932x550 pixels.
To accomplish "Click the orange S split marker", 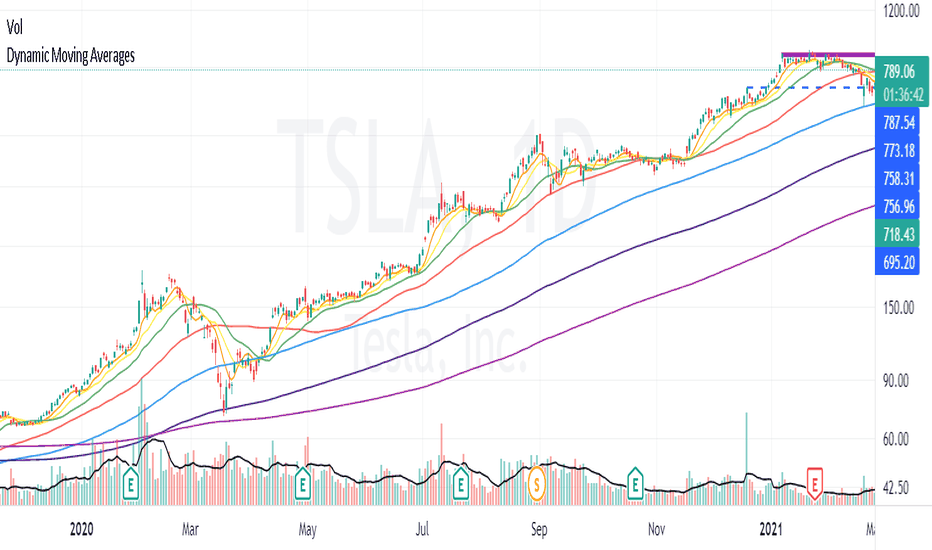I will pos(537,485).
